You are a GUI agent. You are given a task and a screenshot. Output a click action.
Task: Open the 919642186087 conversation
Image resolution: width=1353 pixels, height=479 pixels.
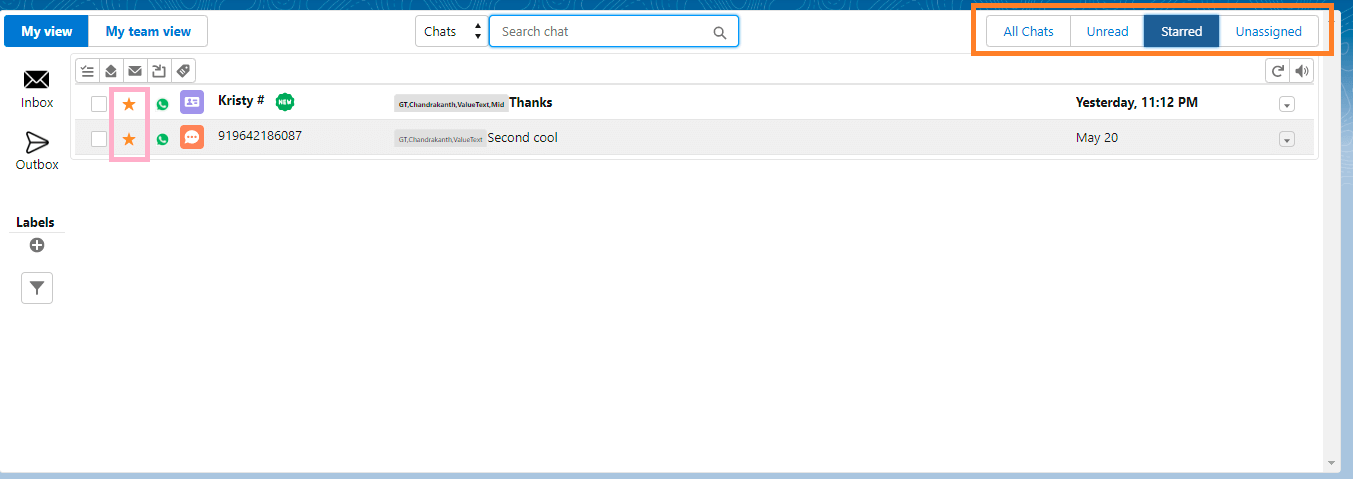coord(260,135)
